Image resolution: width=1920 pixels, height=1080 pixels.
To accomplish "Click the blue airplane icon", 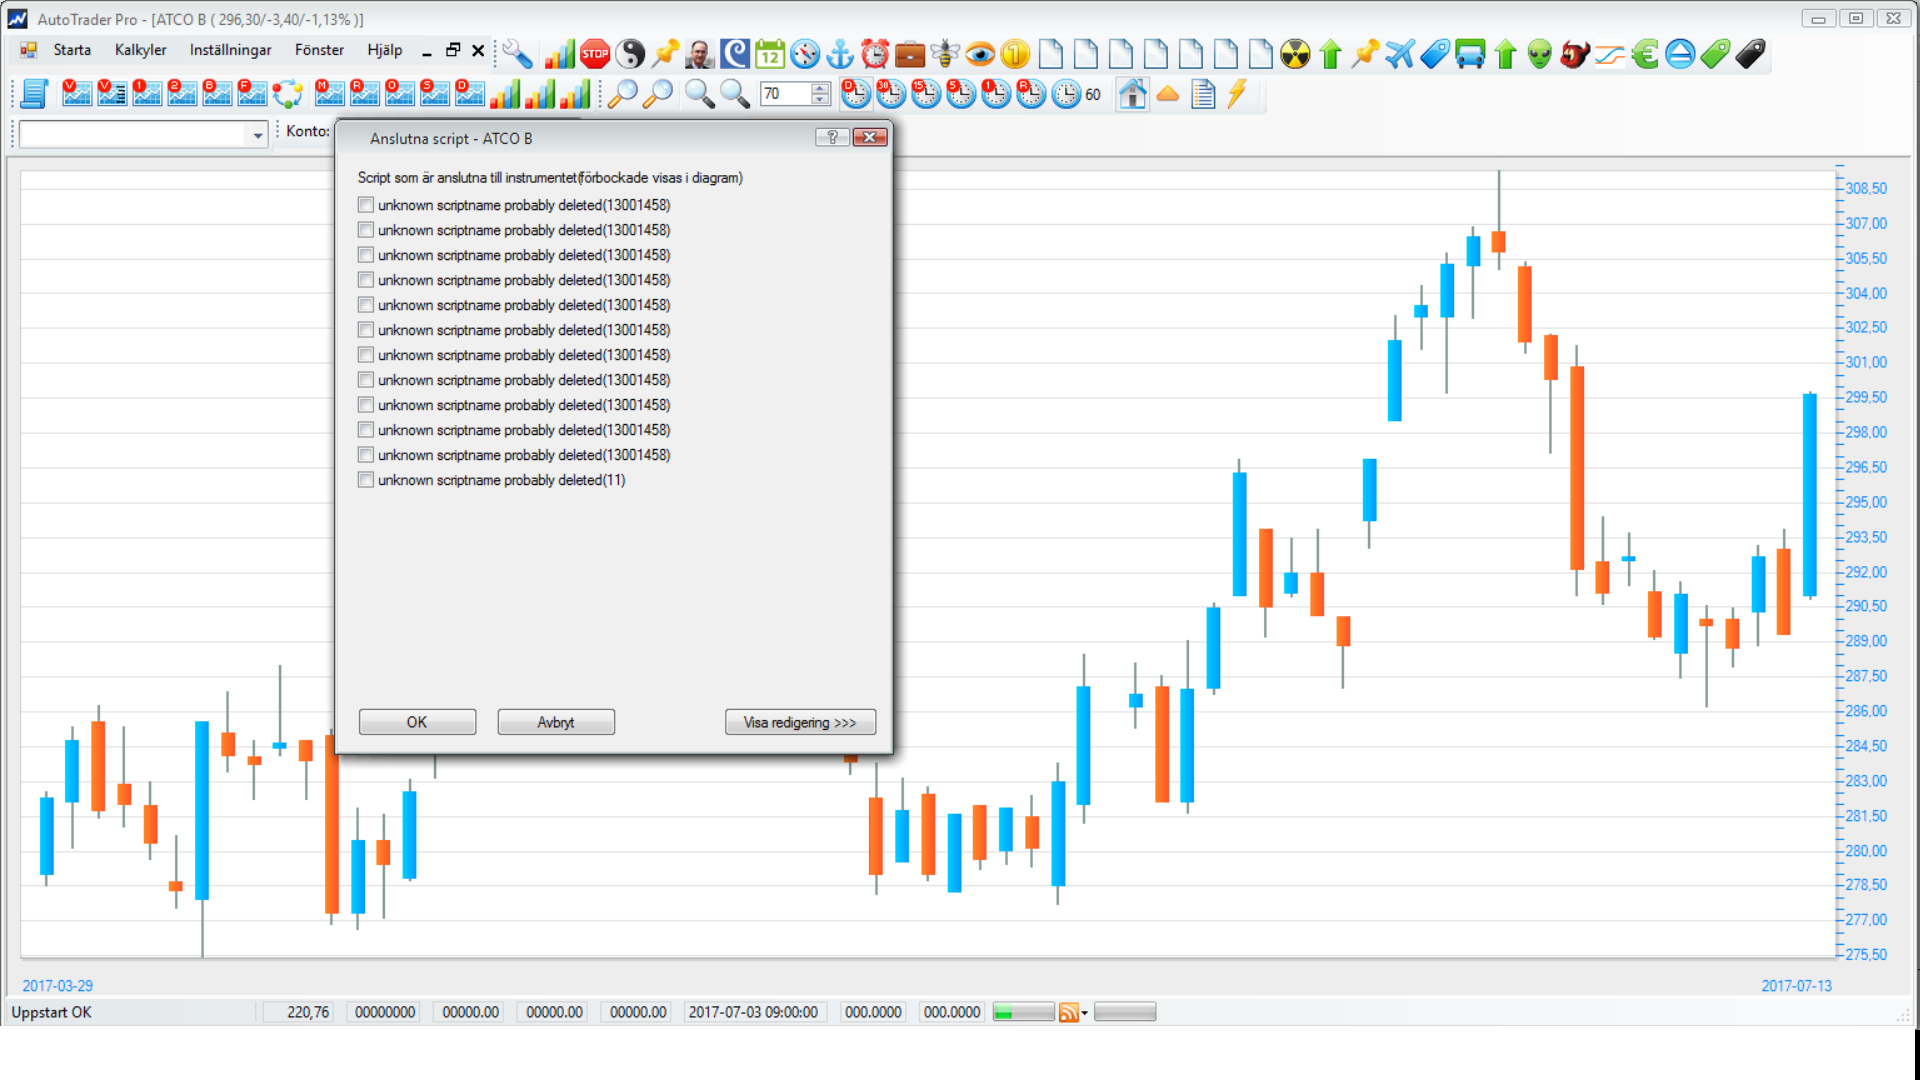I will point(1400,54).
